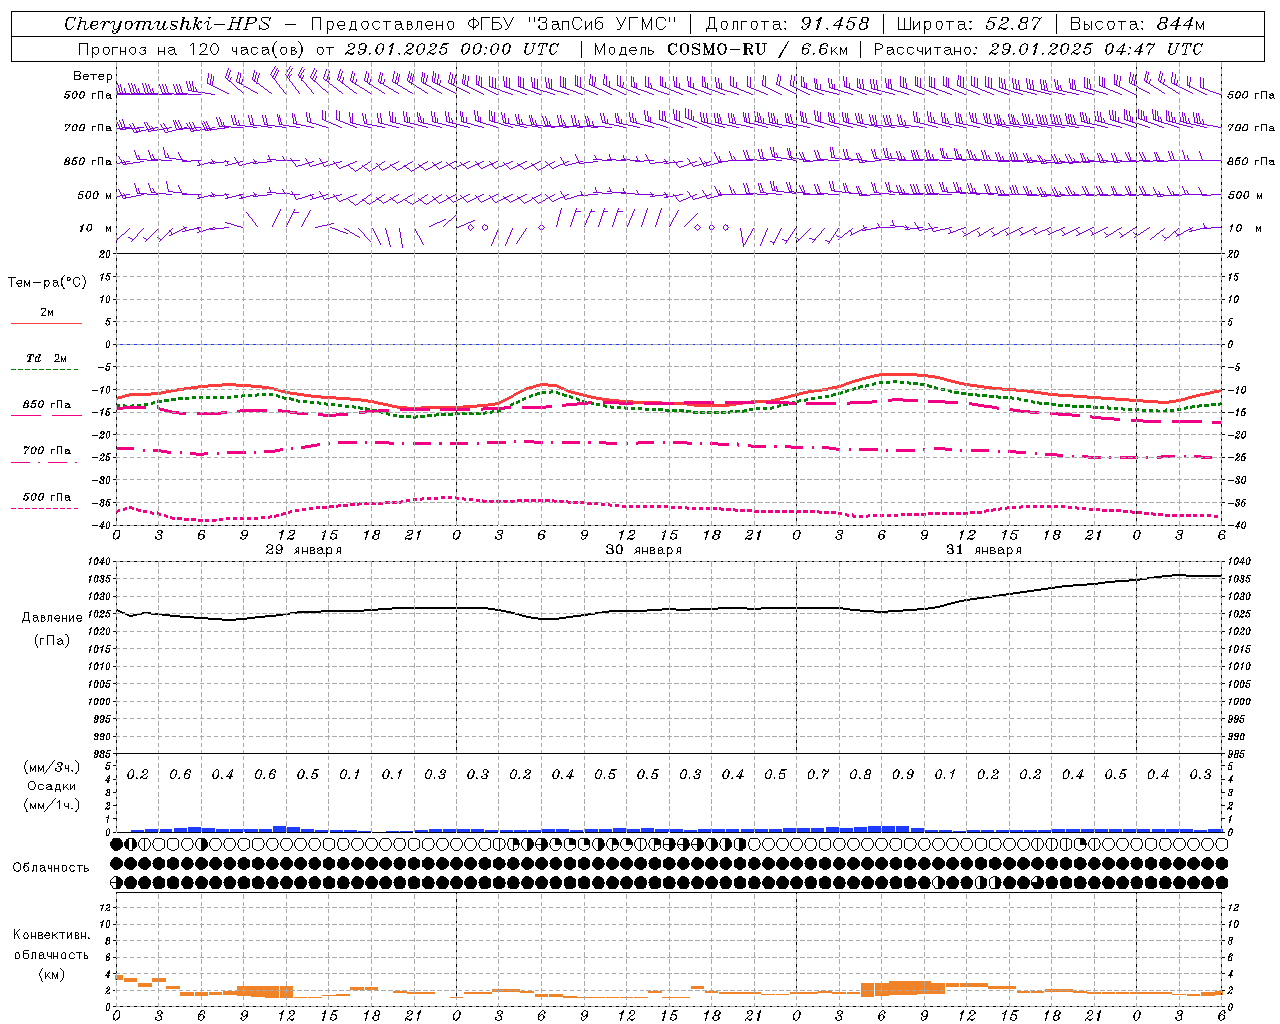Click the left 850 гПа wind row label
Screen dimensions: 1280x1024
pos(88,161)
